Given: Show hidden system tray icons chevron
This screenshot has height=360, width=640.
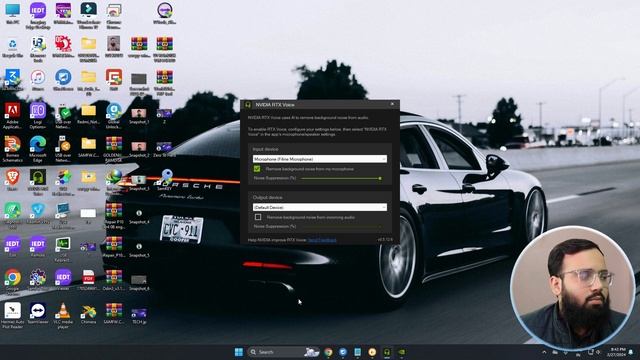Looking at the screenshot, I should 544,352.
